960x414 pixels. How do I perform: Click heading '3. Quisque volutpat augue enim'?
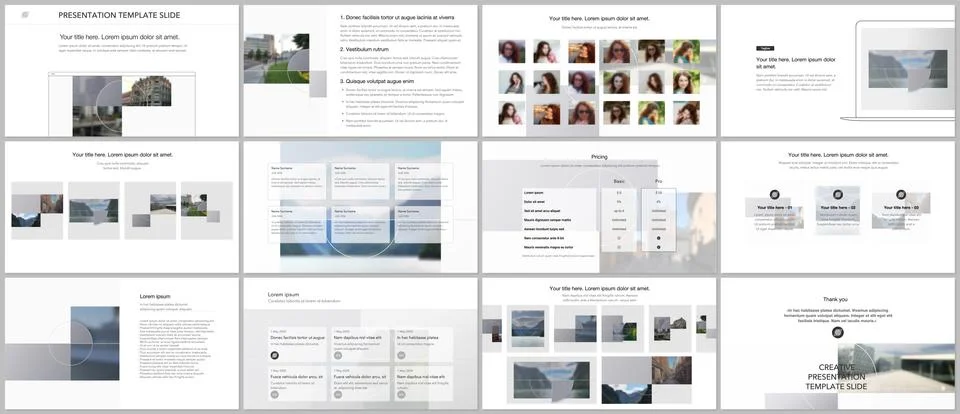pos(377,81)
